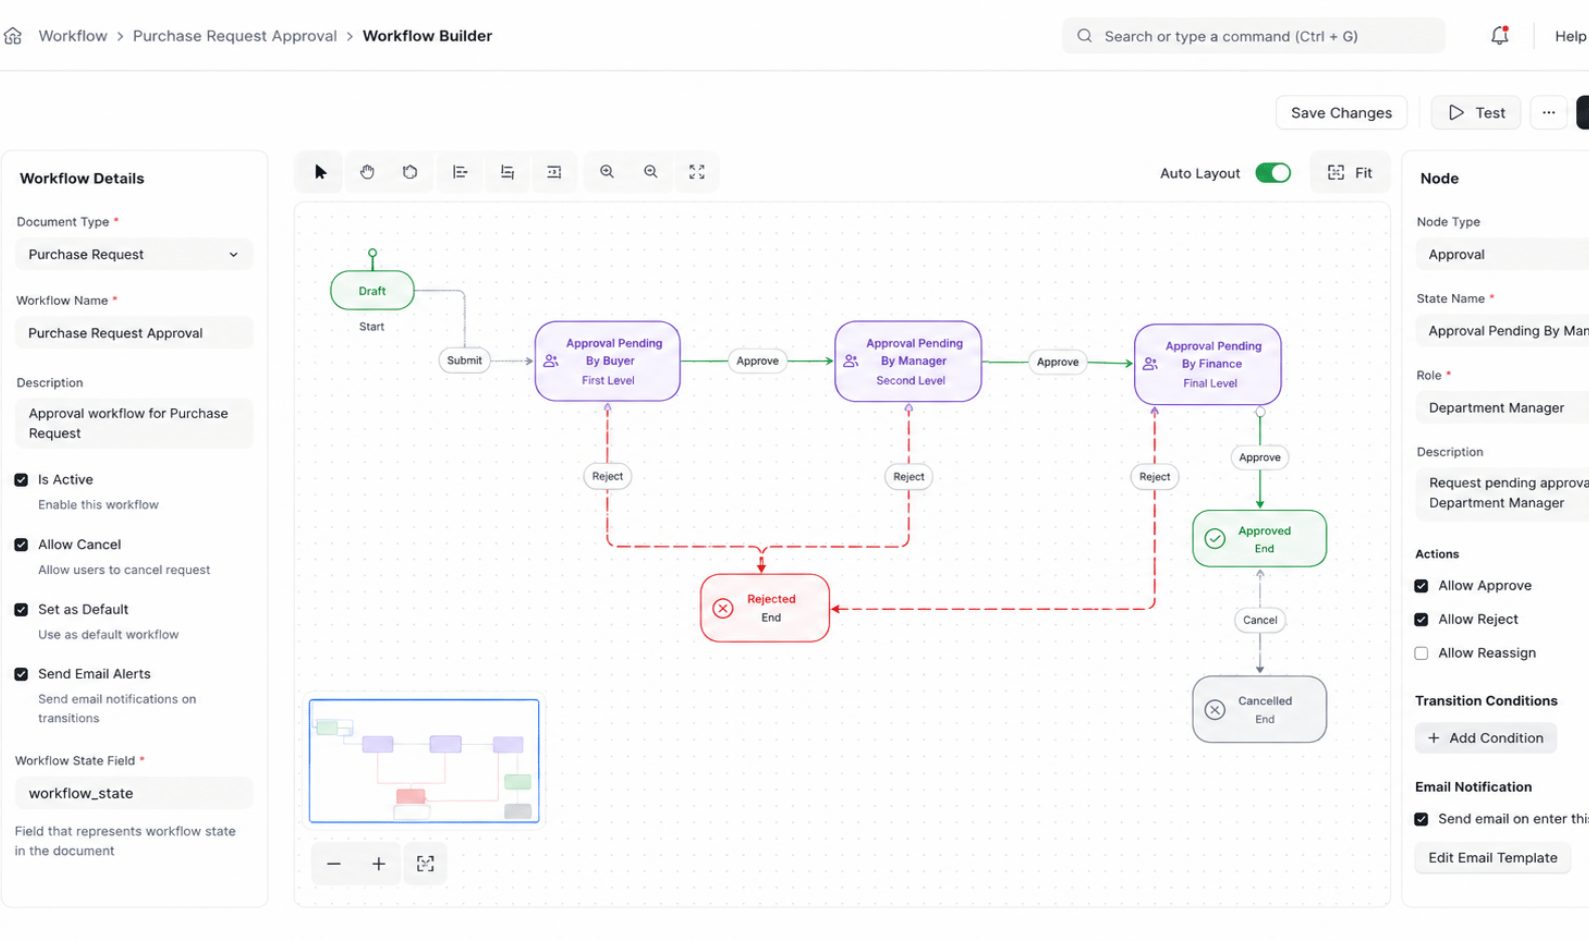Screen dimensions: 1589x941
Task: Select the pointer arrow tool
Action: [x=321, y=172]
